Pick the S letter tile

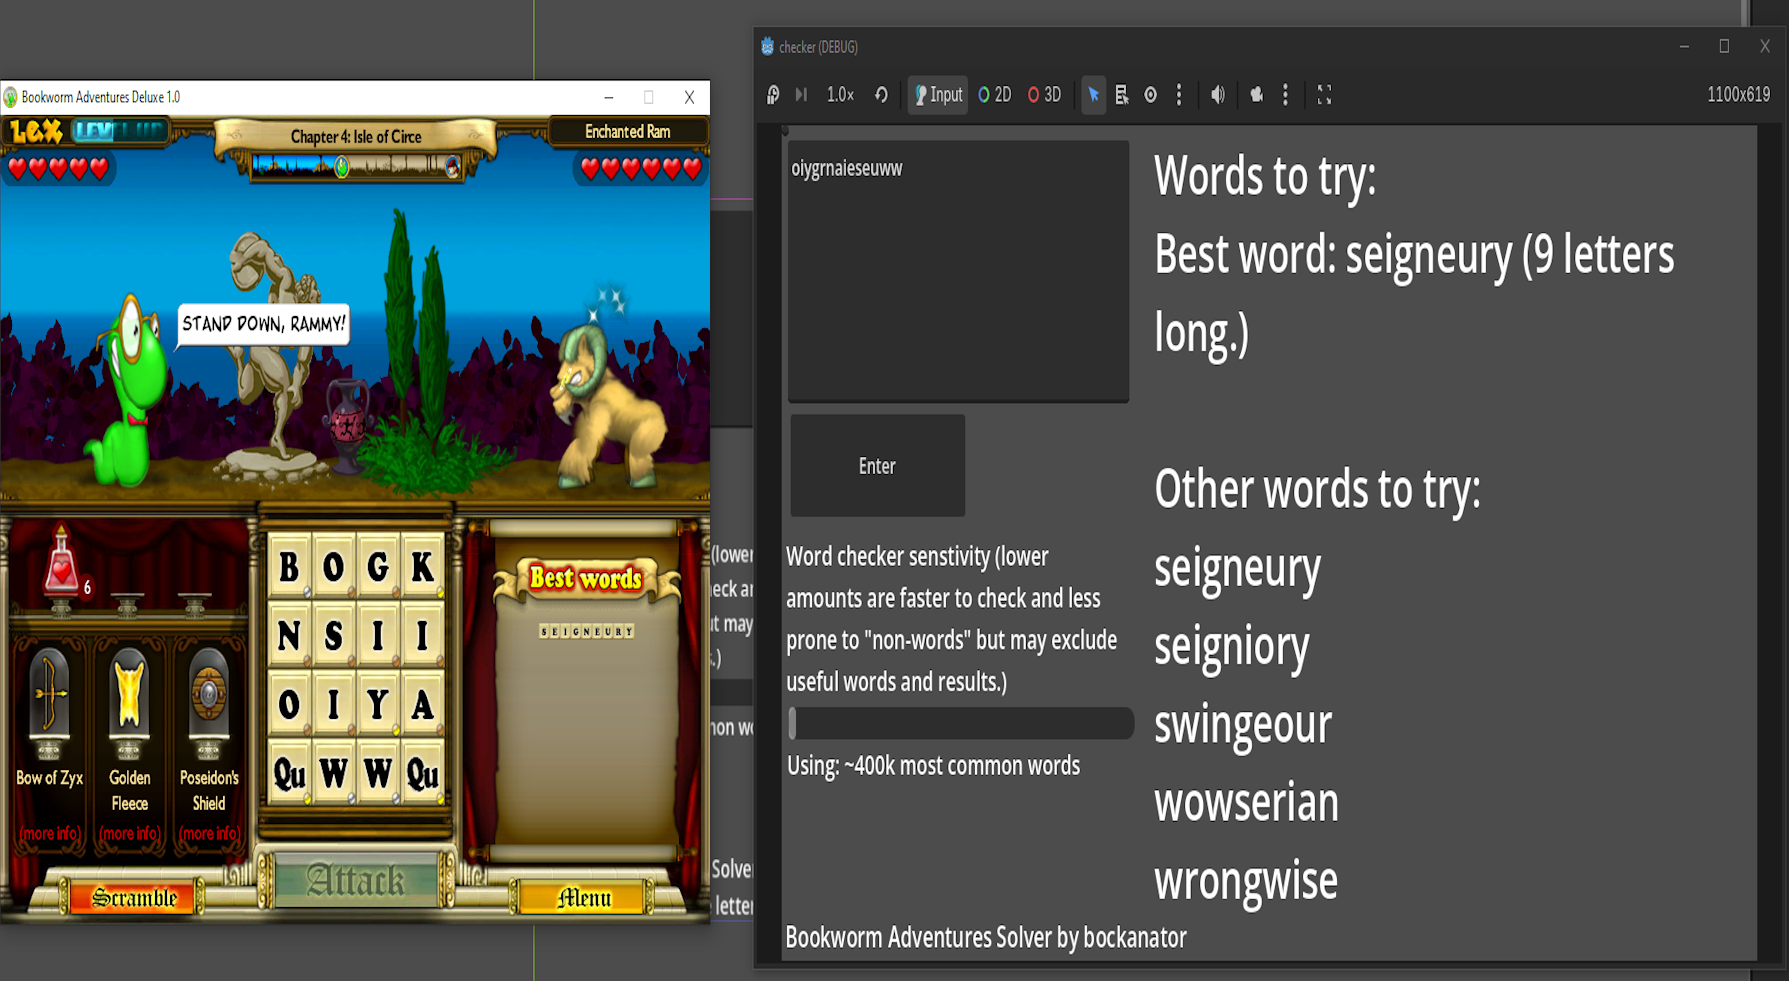click(x=333, y=636)
